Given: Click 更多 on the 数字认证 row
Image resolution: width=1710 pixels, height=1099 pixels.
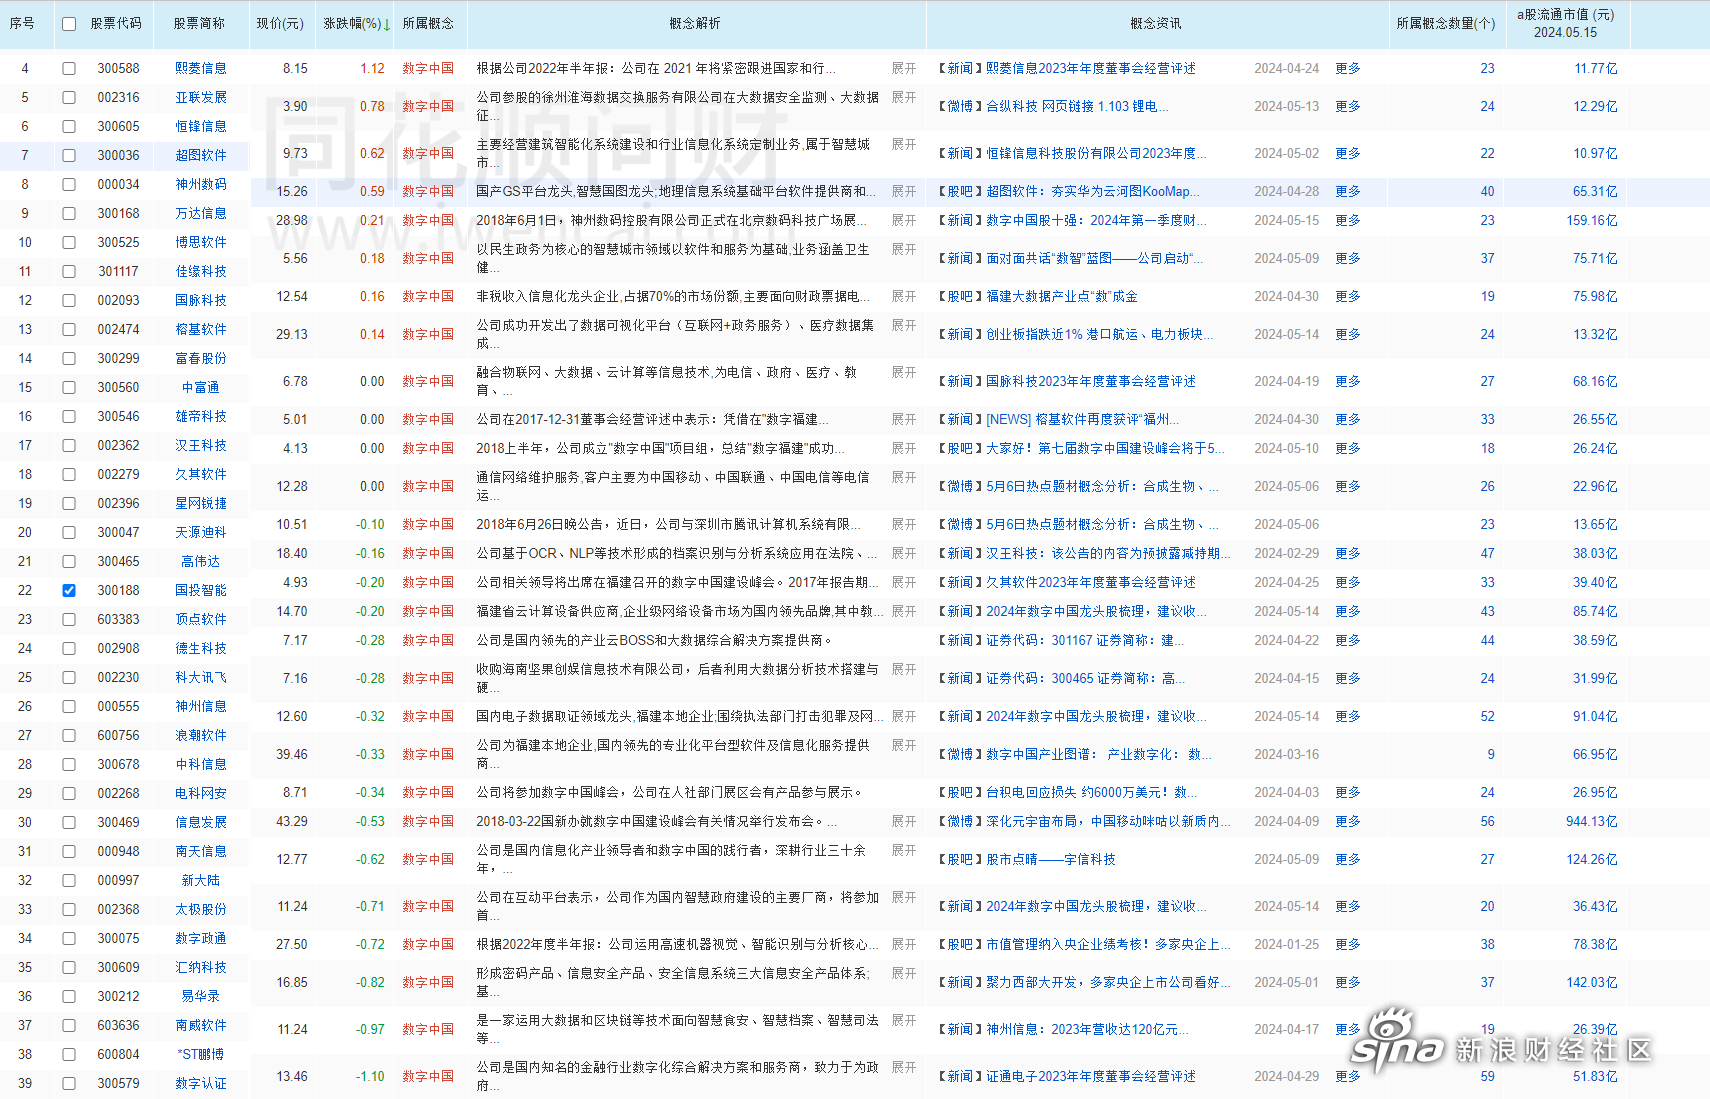Looking at the screenshot, I should click(x=1347, y=1076).
